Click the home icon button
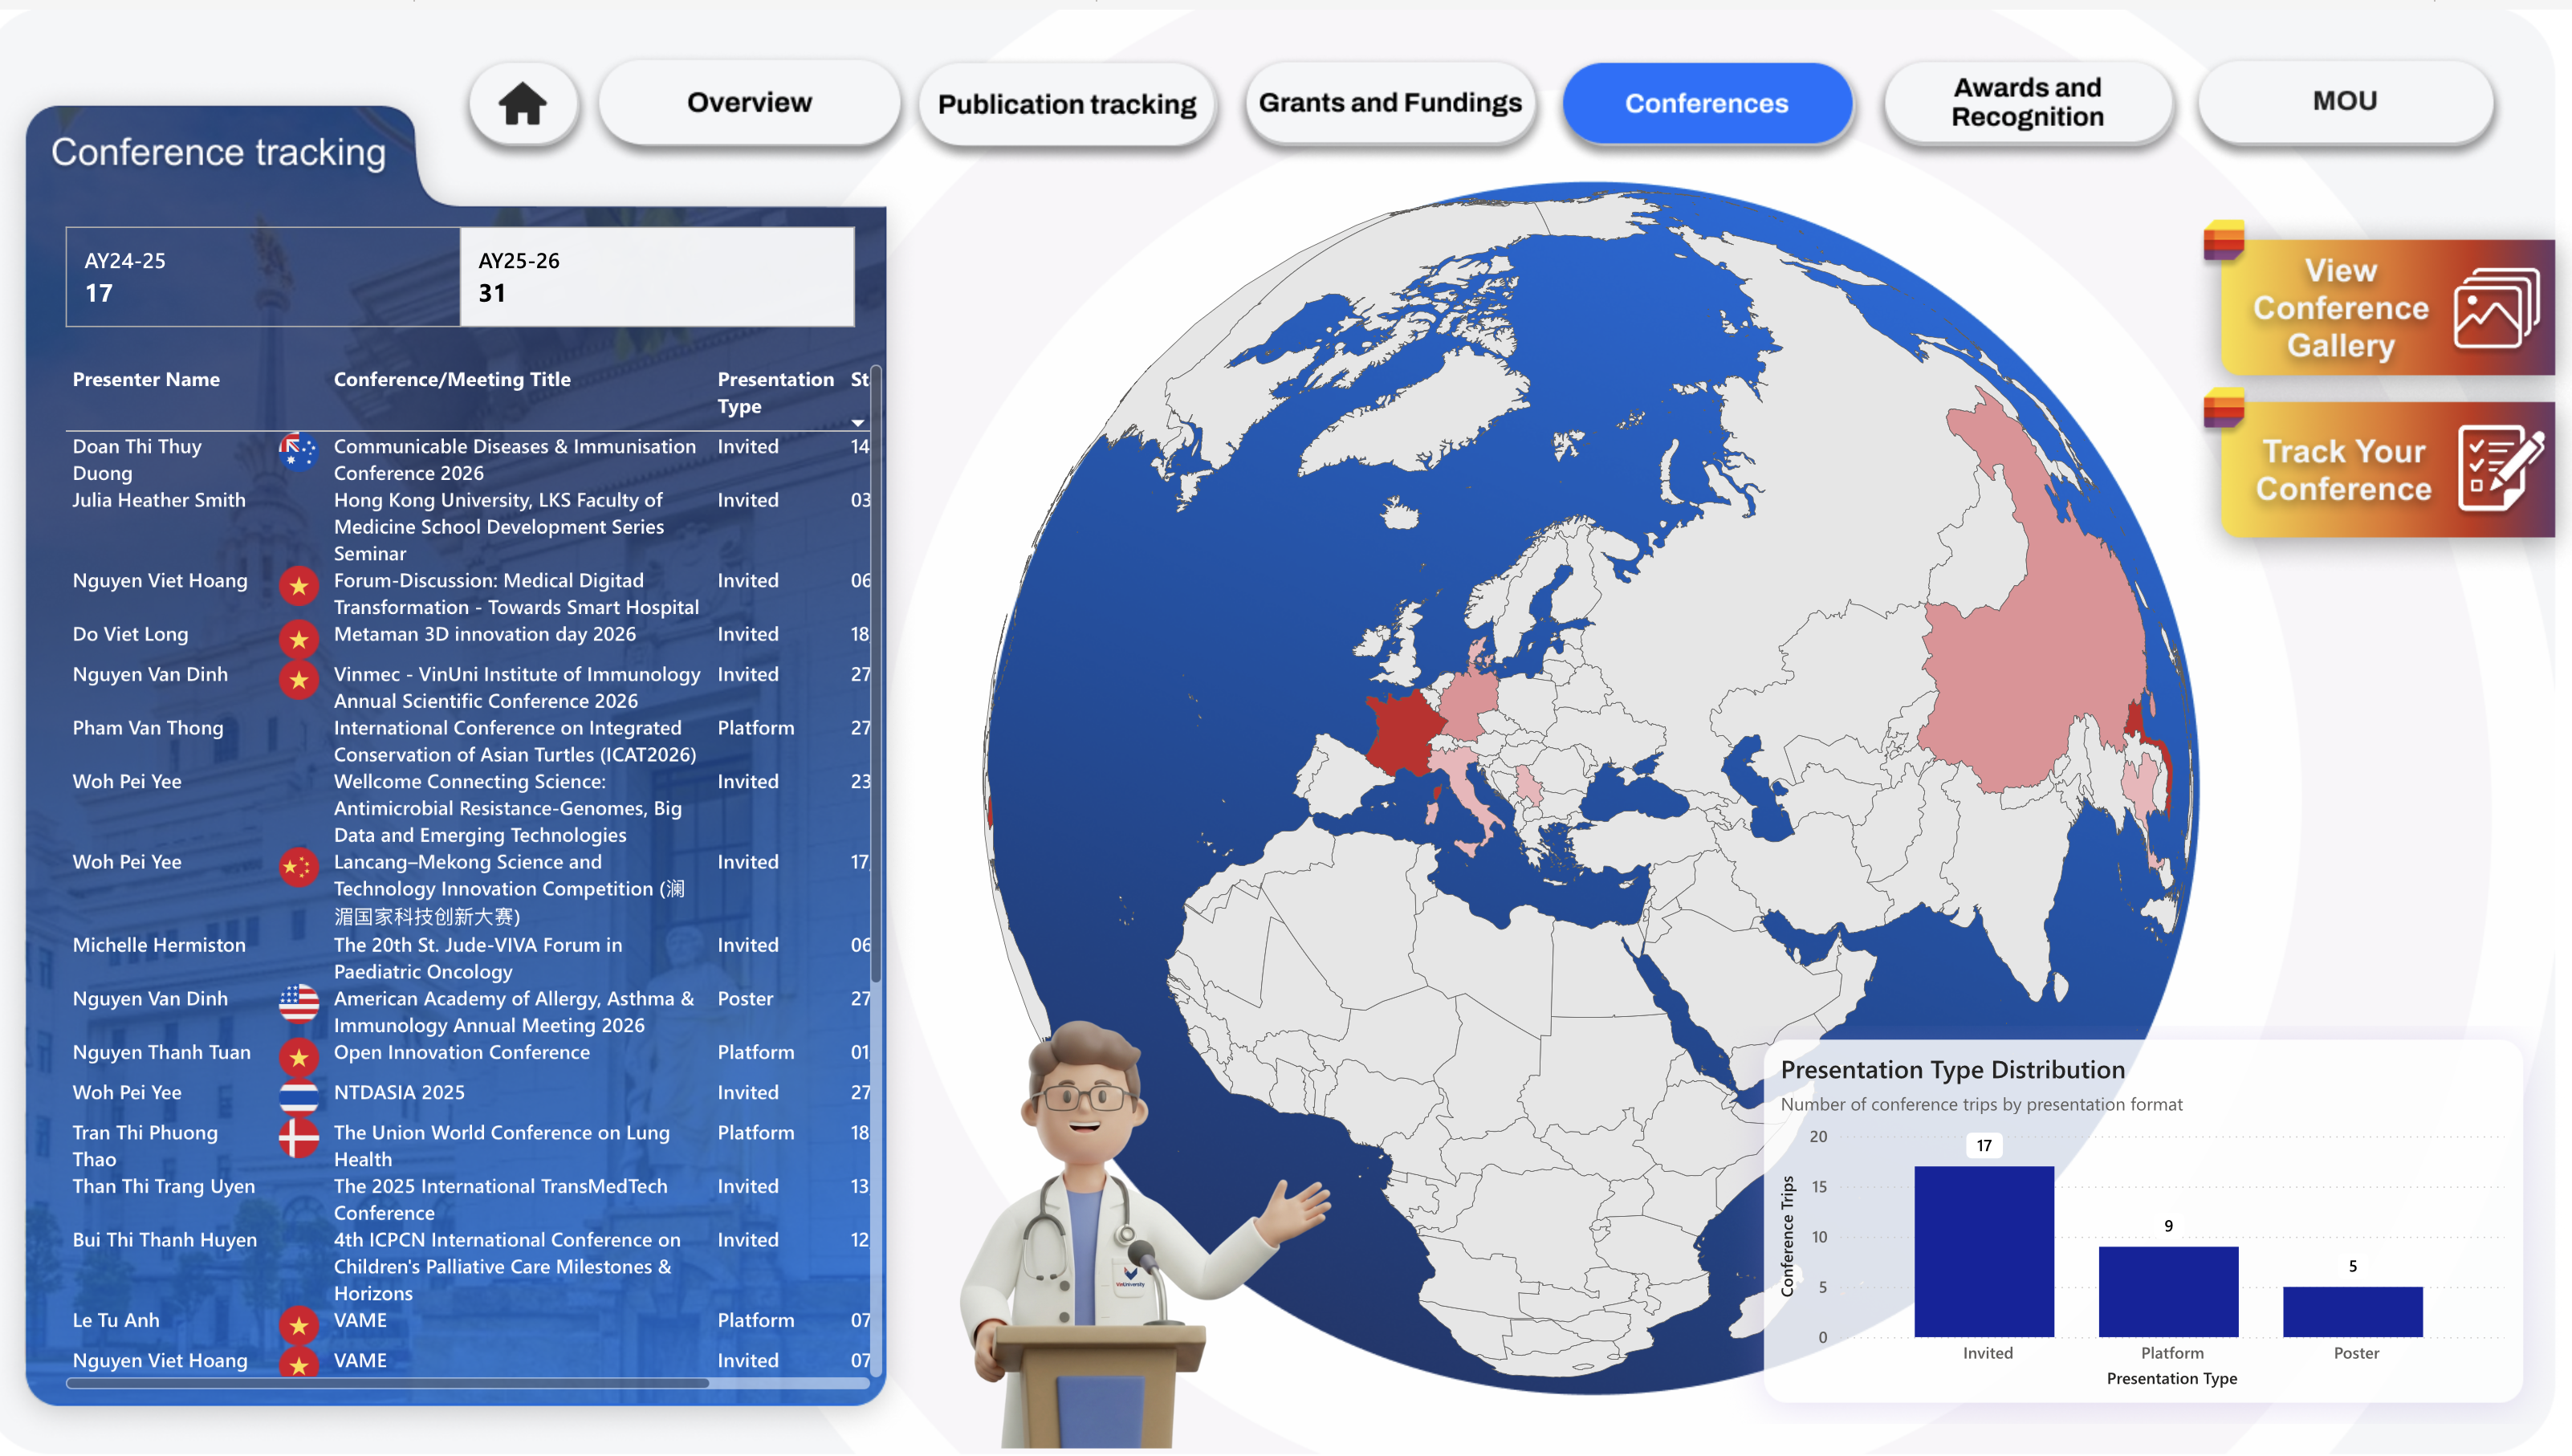 (523, 103)
